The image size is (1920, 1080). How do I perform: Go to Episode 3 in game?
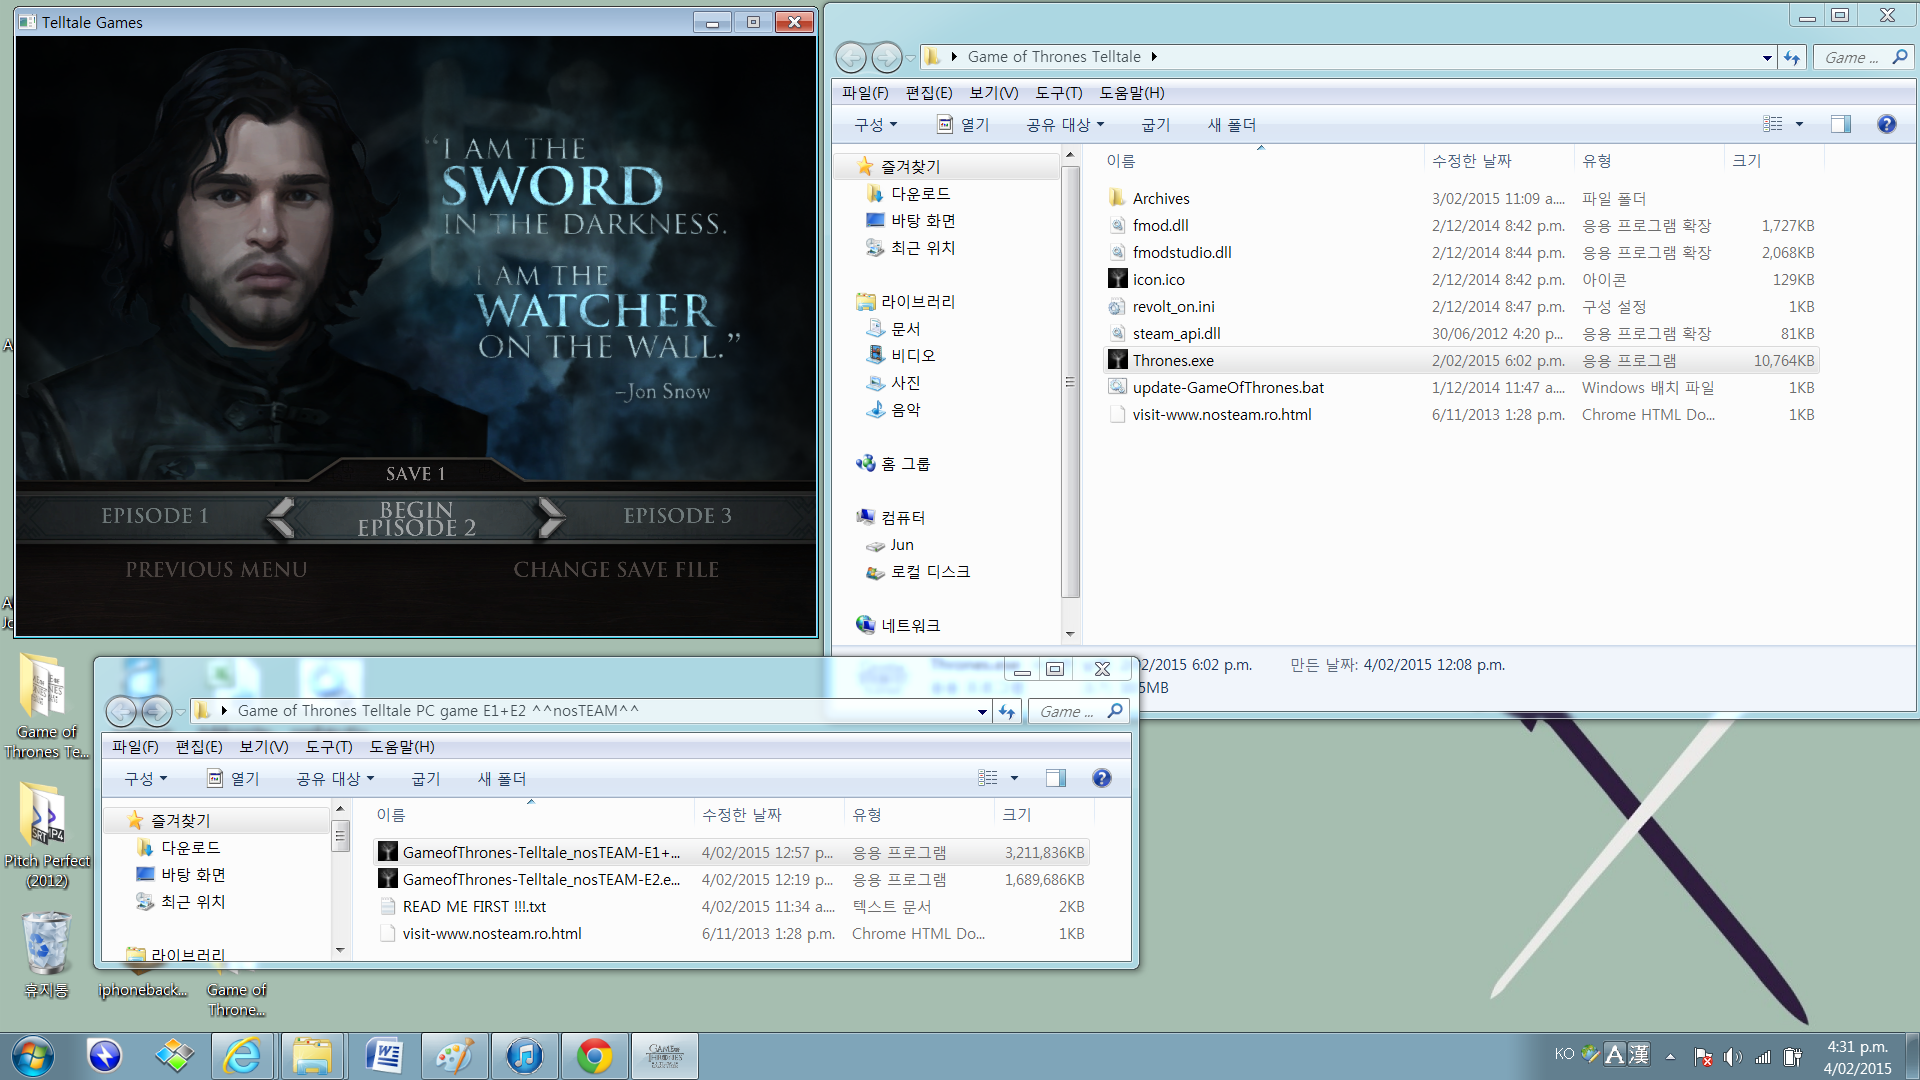point(678,515)
